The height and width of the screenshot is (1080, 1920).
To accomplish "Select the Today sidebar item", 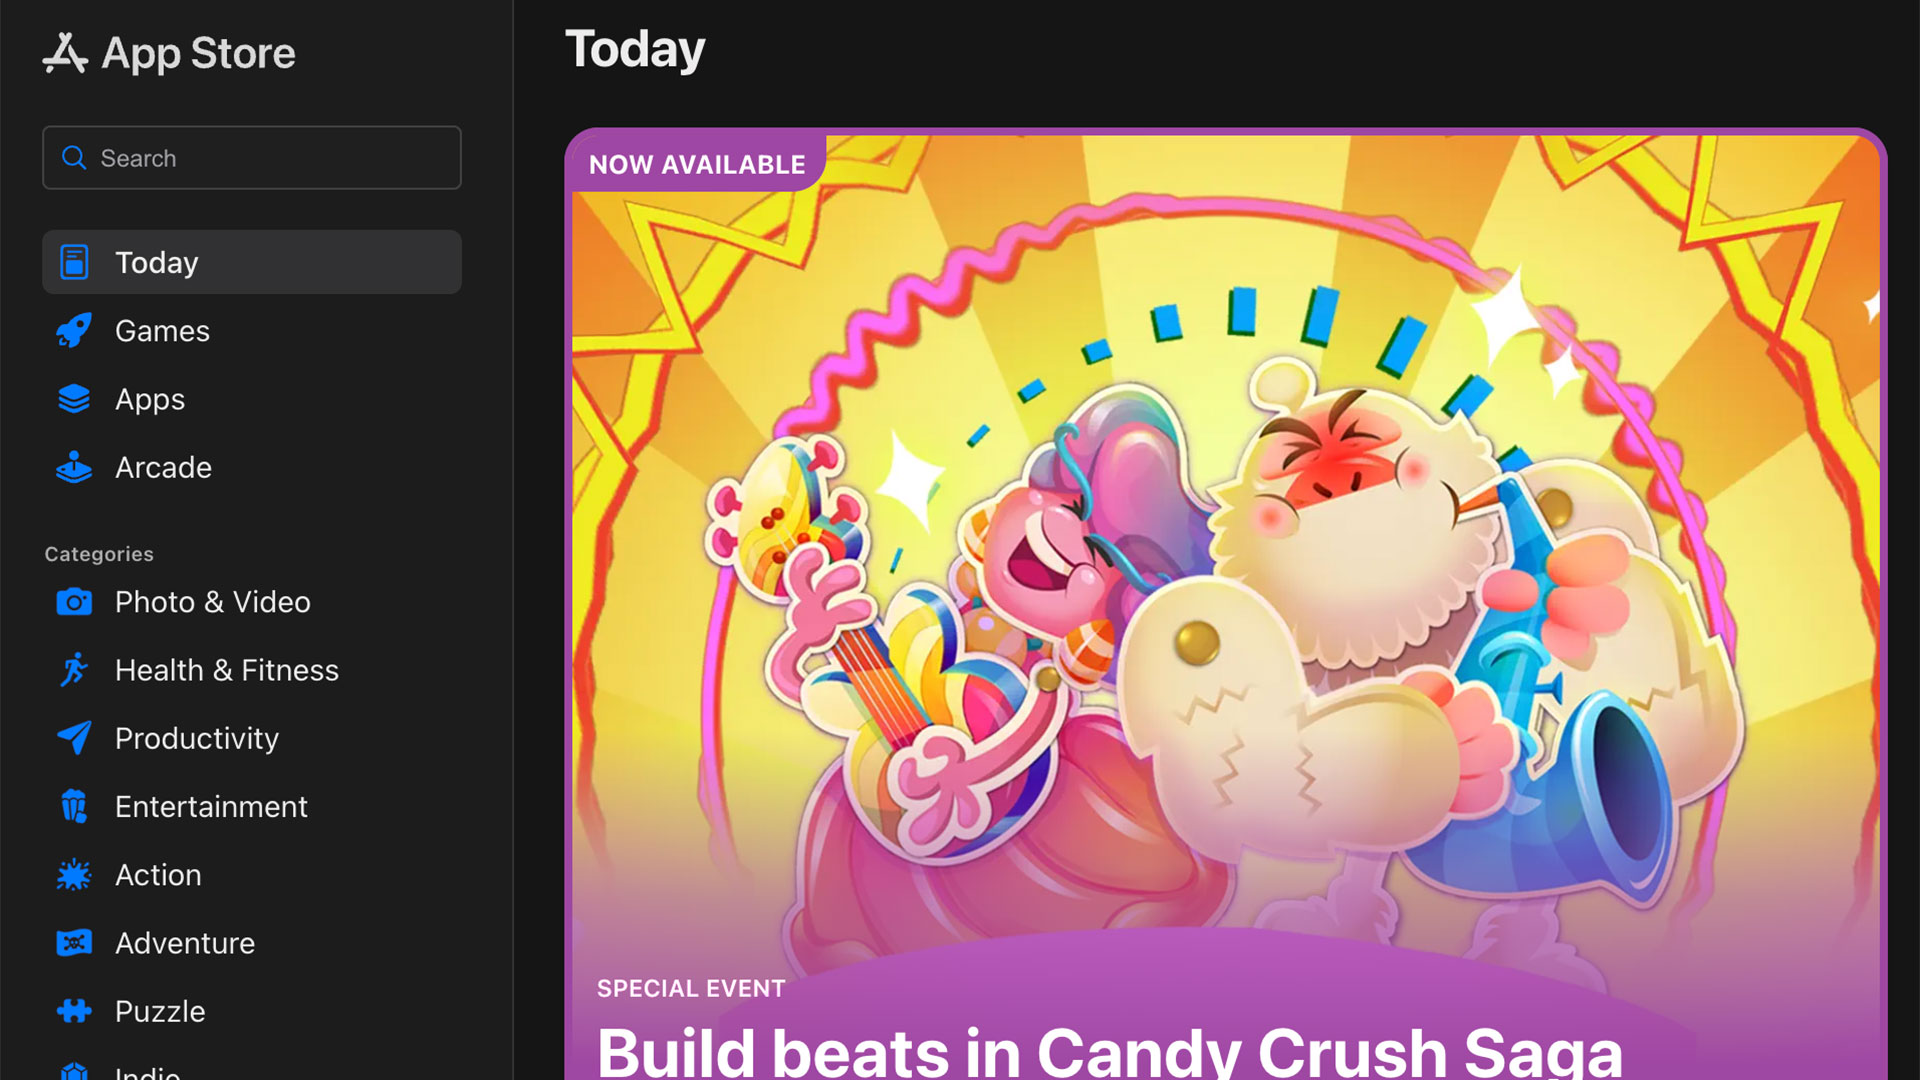I will coord(252,262).
